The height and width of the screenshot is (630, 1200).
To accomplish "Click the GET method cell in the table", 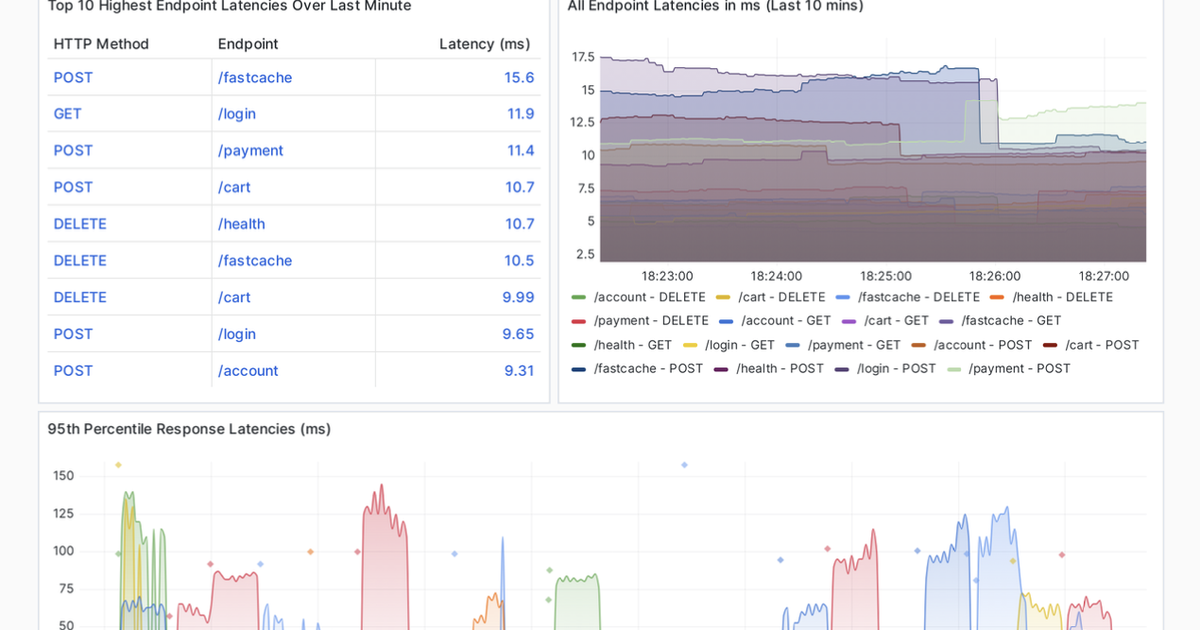I will coord(68,114).
